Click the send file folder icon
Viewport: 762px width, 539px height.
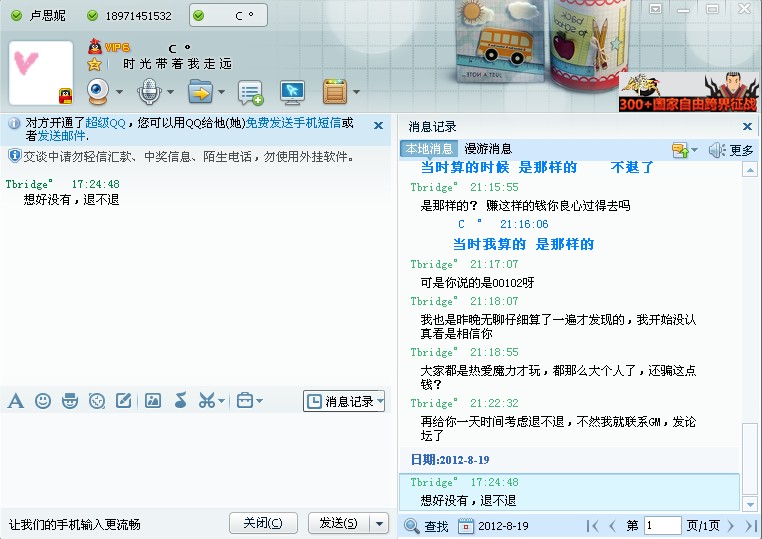coord(200,92)
